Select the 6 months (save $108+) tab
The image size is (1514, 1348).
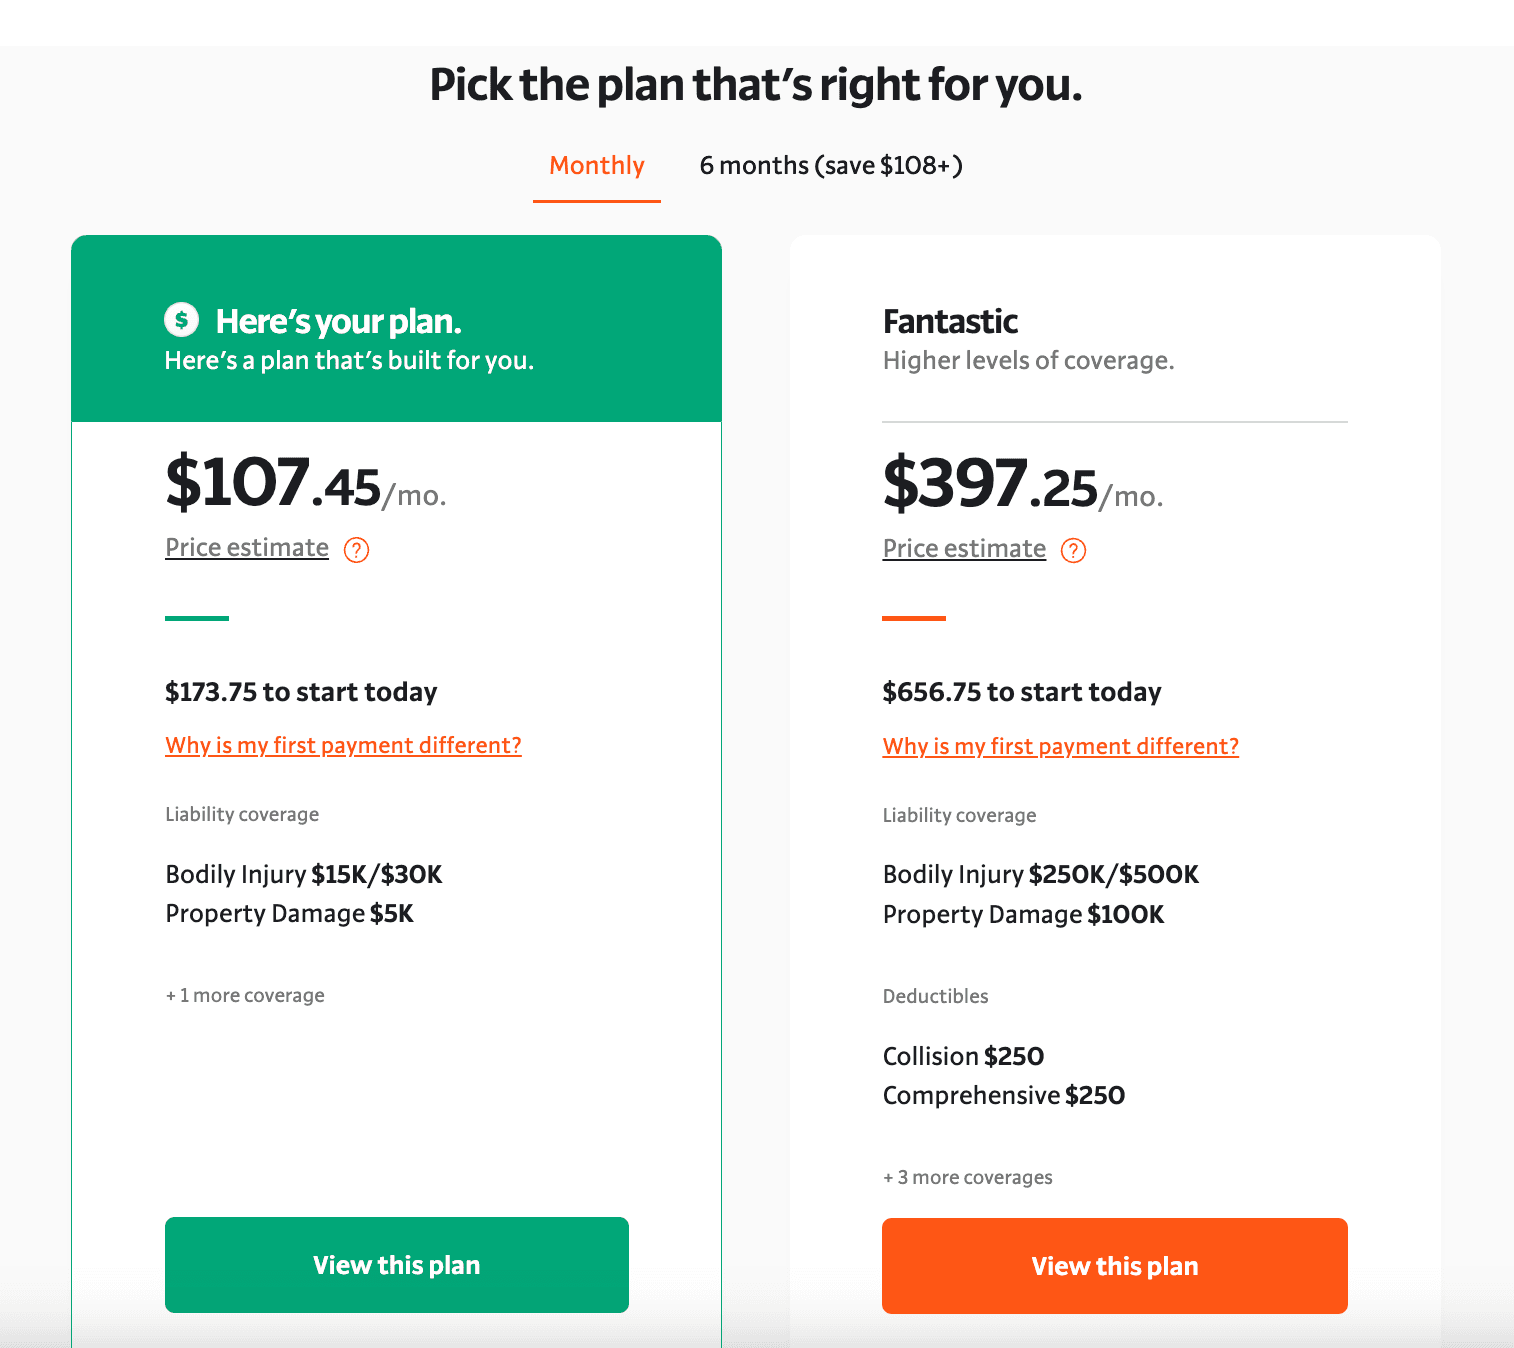(831, 166)
